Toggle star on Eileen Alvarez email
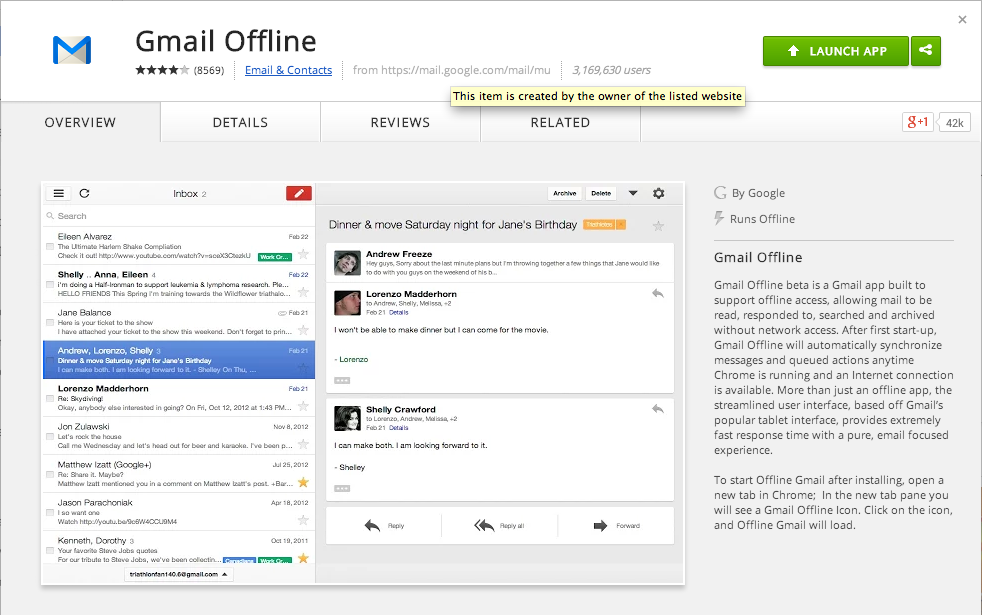 (303, 254)
